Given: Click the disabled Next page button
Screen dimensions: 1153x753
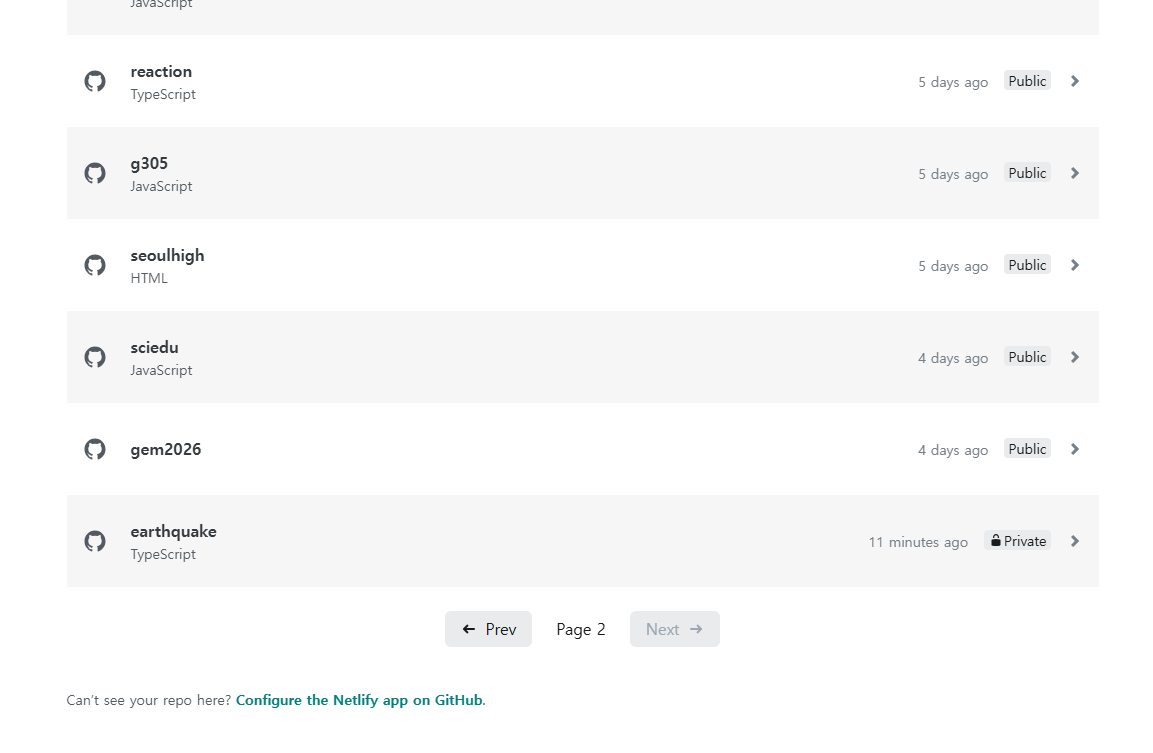Looking at the screenshot, I should (x=674, y=629).
